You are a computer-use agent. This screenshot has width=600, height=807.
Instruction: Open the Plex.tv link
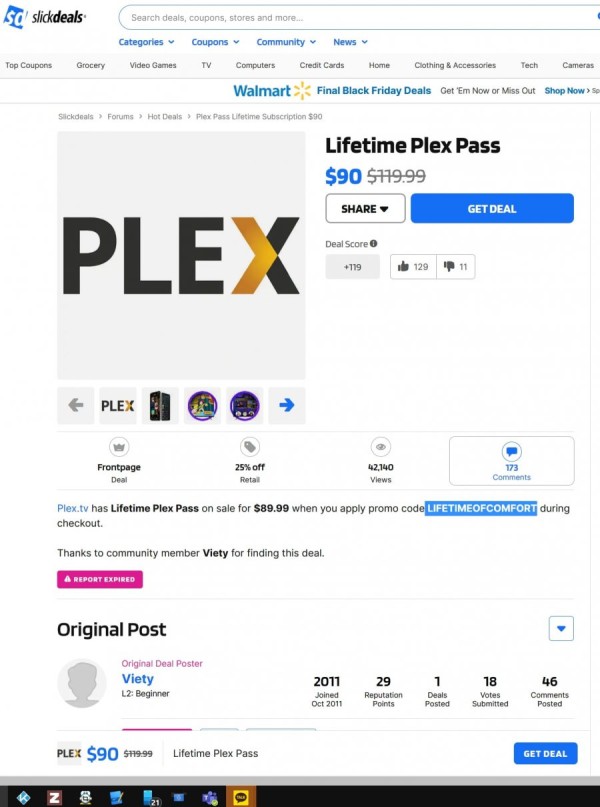[73, 508]
